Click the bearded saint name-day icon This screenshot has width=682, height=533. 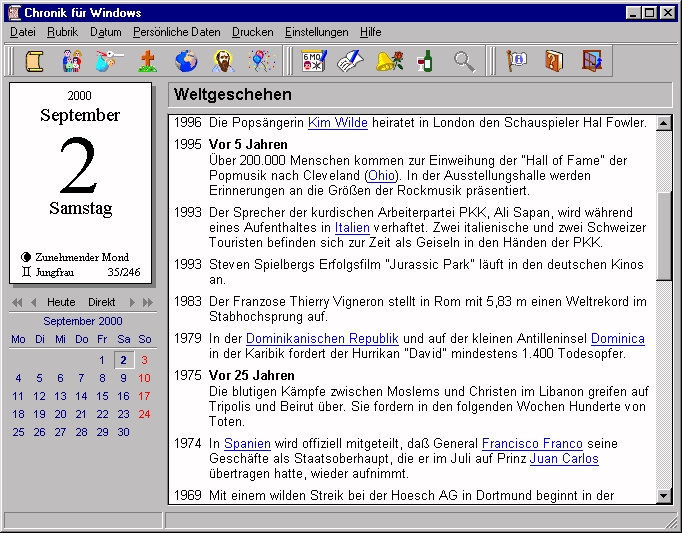click(223, 61)
